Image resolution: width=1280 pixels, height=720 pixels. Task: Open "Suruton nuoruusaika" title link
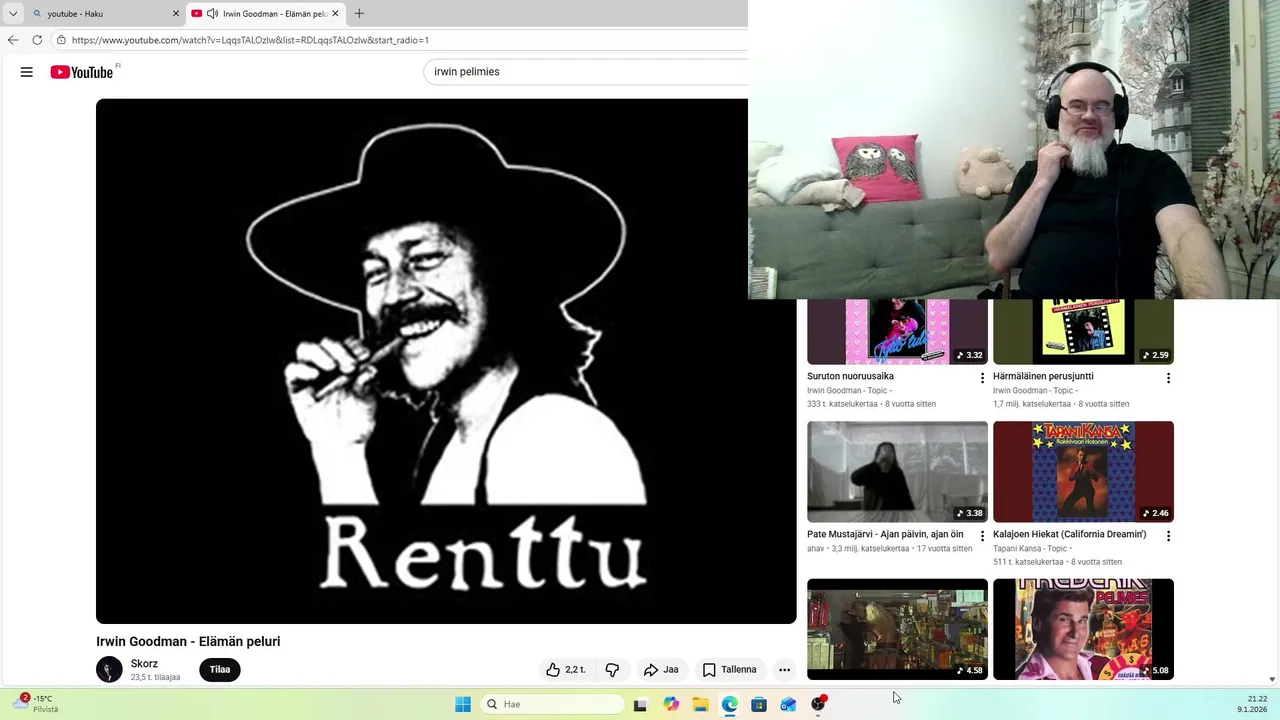point(850,376)
